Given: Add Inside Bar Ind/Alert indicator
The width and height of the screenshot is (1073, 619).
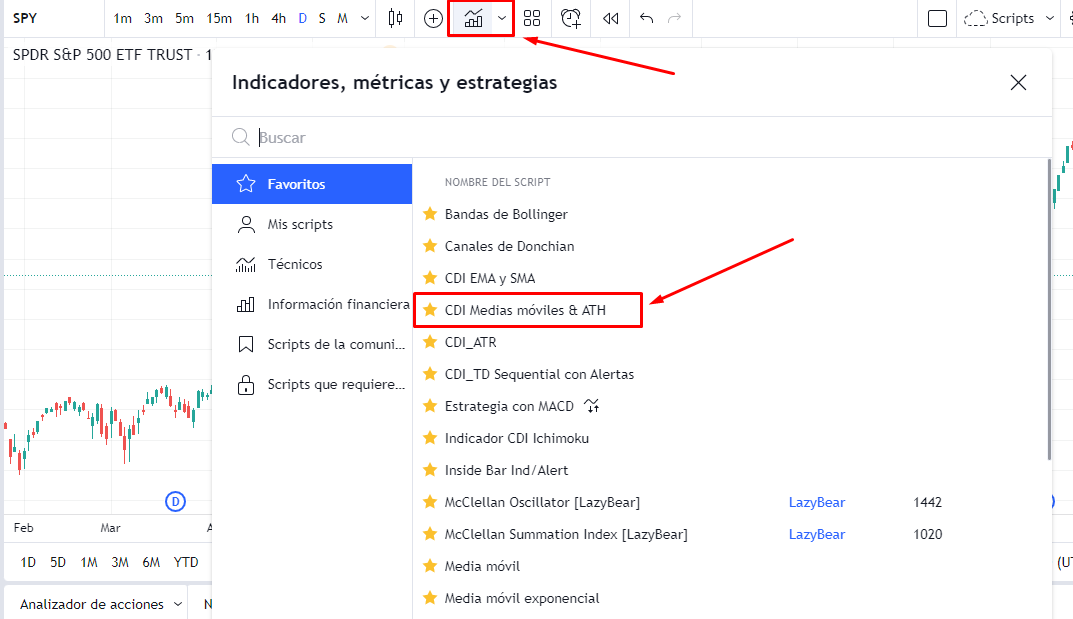Looking at the screenshot, I should [506, 470].
